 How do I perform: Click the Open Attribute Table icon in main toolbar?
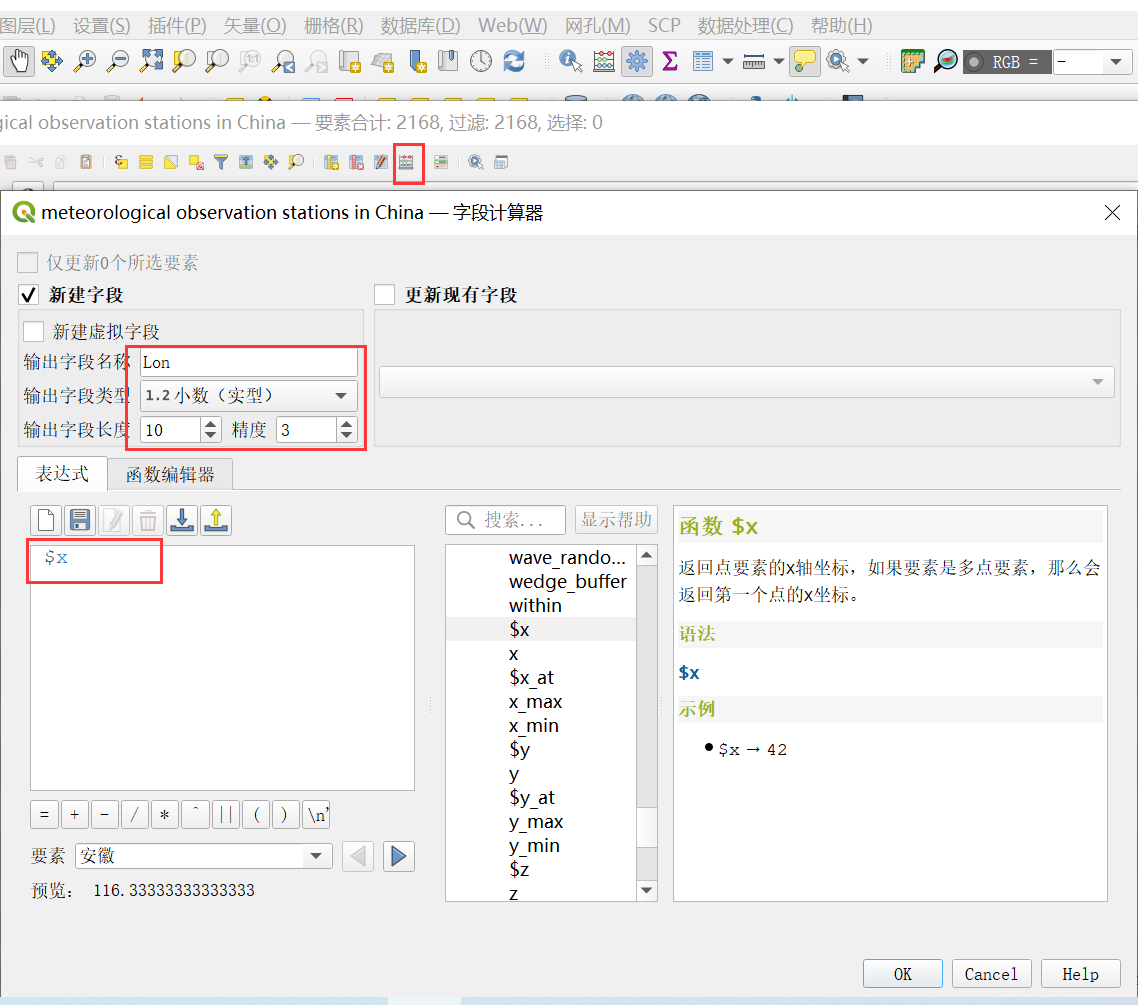pyautogui.click(x=703, y=61)
